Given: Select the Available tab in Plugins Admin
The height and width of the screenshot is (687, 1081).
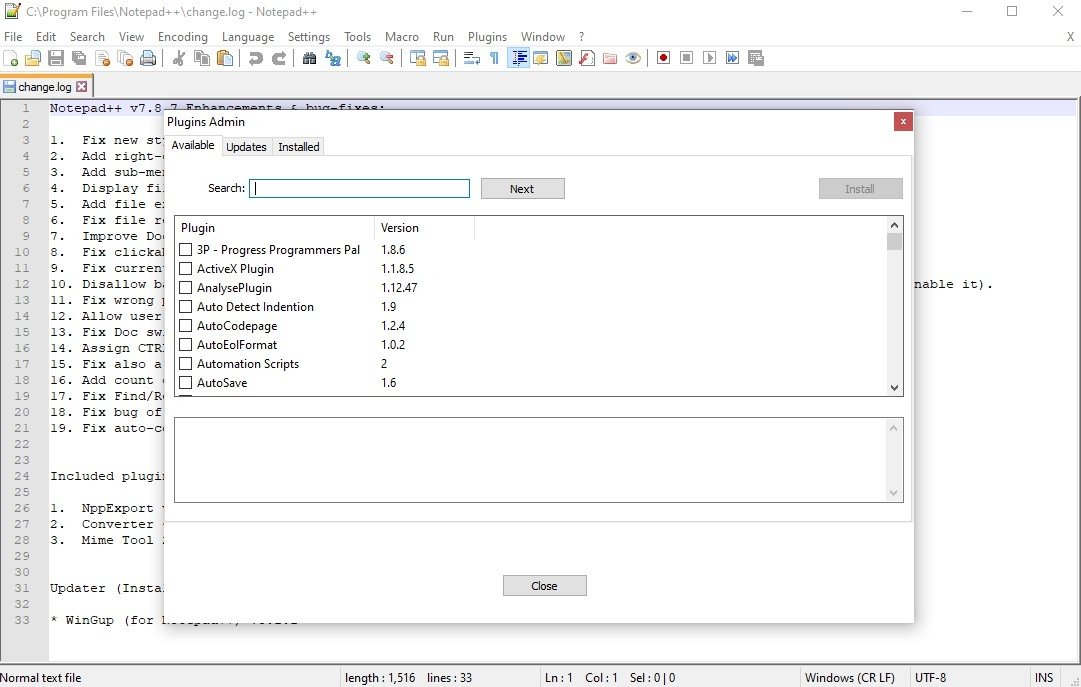Looking at the screenshot, I should tap(193, 146).
